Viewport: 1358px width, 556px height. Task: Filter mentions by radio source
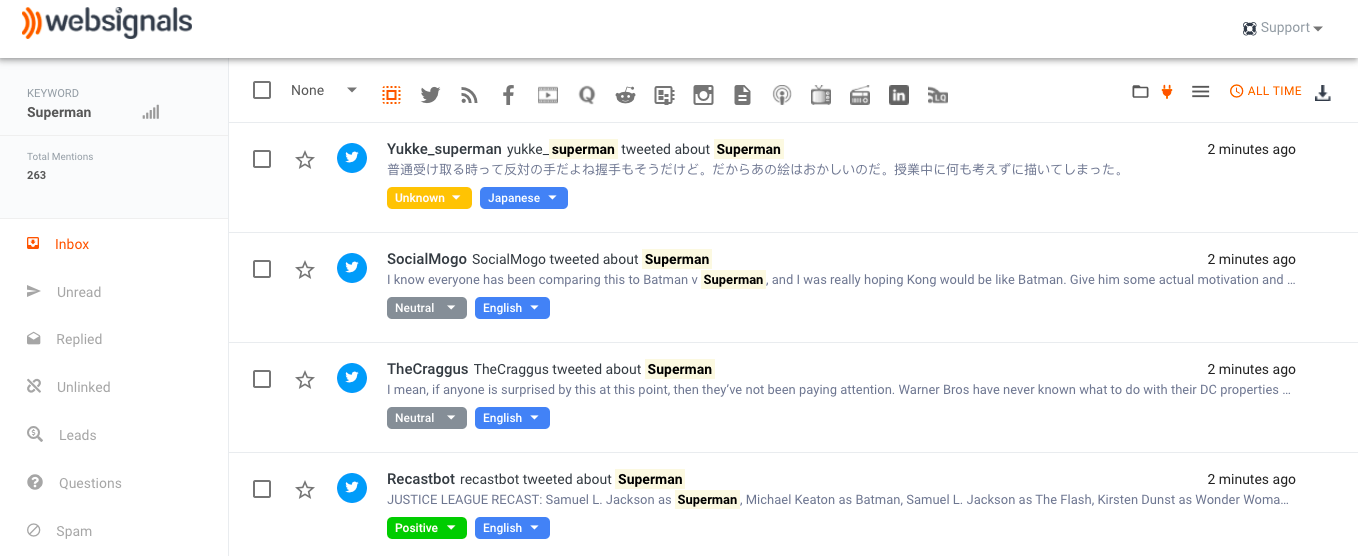[x=860, y=95]
